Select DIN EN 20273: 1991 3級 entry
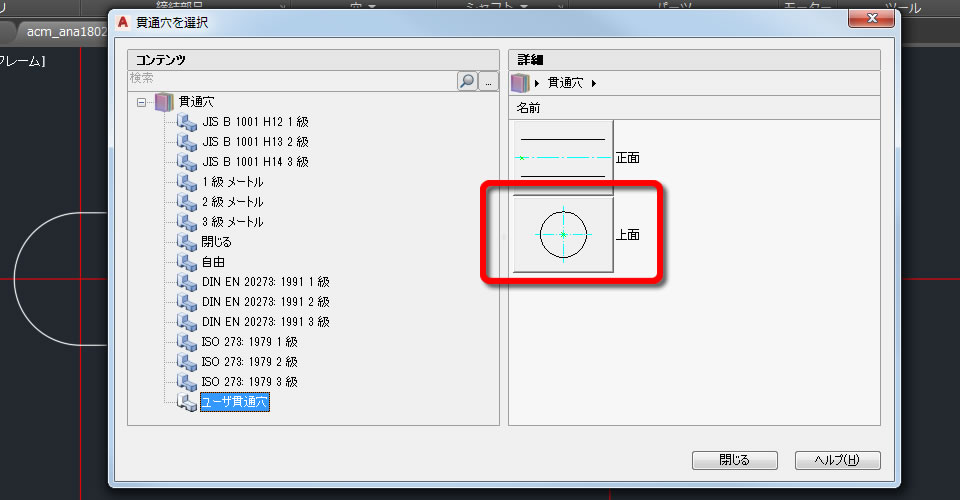The image size is (960, 500). pos(266,322)
